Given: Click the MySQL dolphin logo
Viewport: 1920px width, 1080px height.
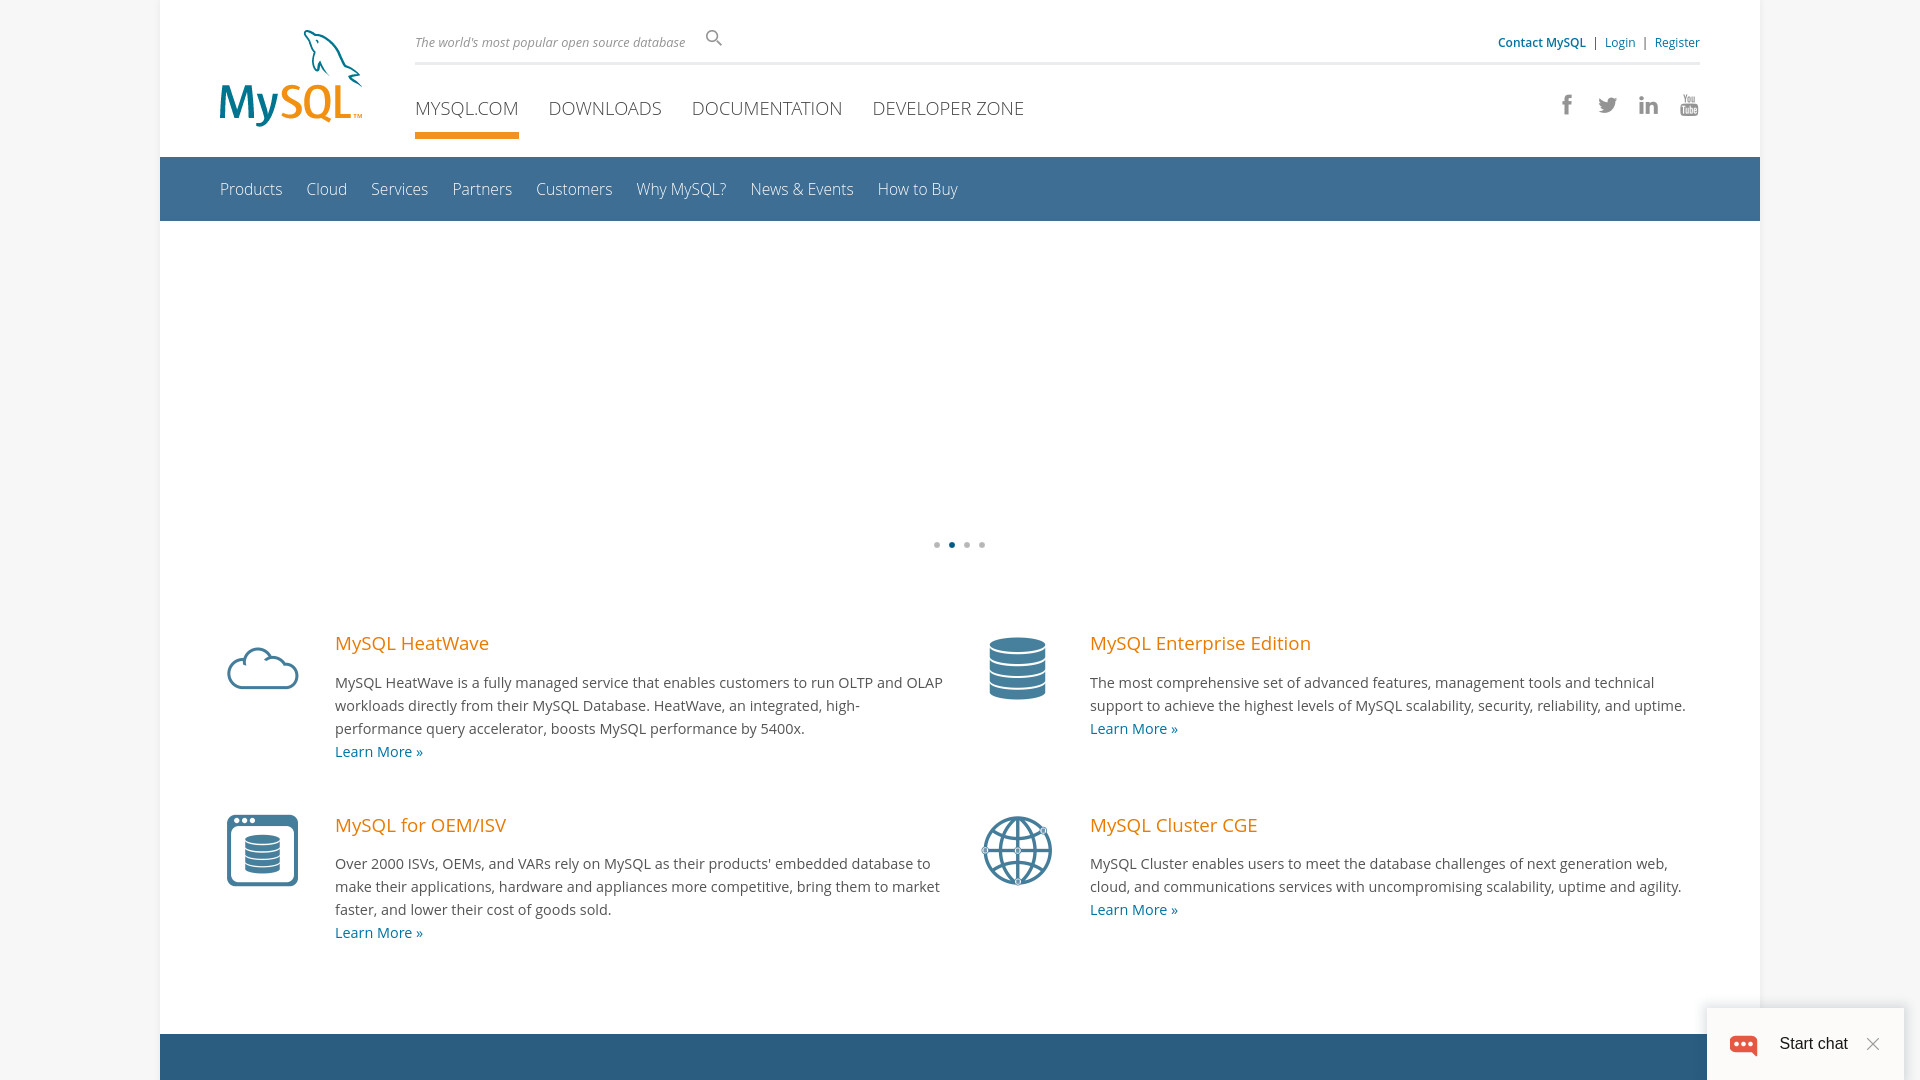Looking at the screenshot, I should coord(291,78).
